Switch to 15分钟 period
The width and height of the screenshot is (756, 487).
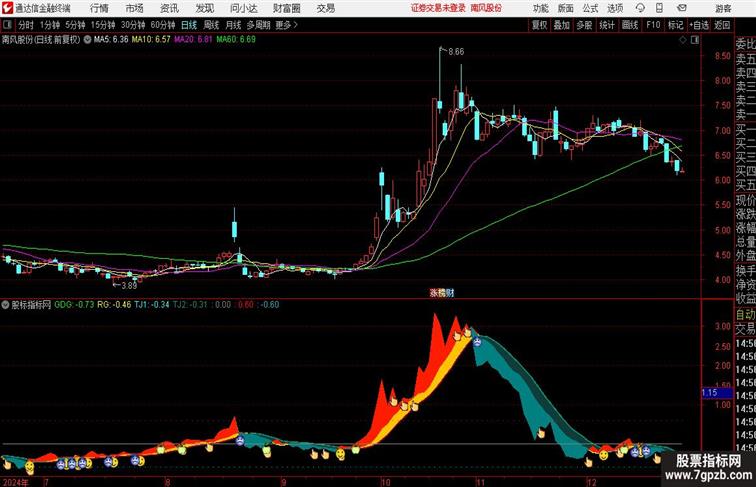(x=103, y=25)
